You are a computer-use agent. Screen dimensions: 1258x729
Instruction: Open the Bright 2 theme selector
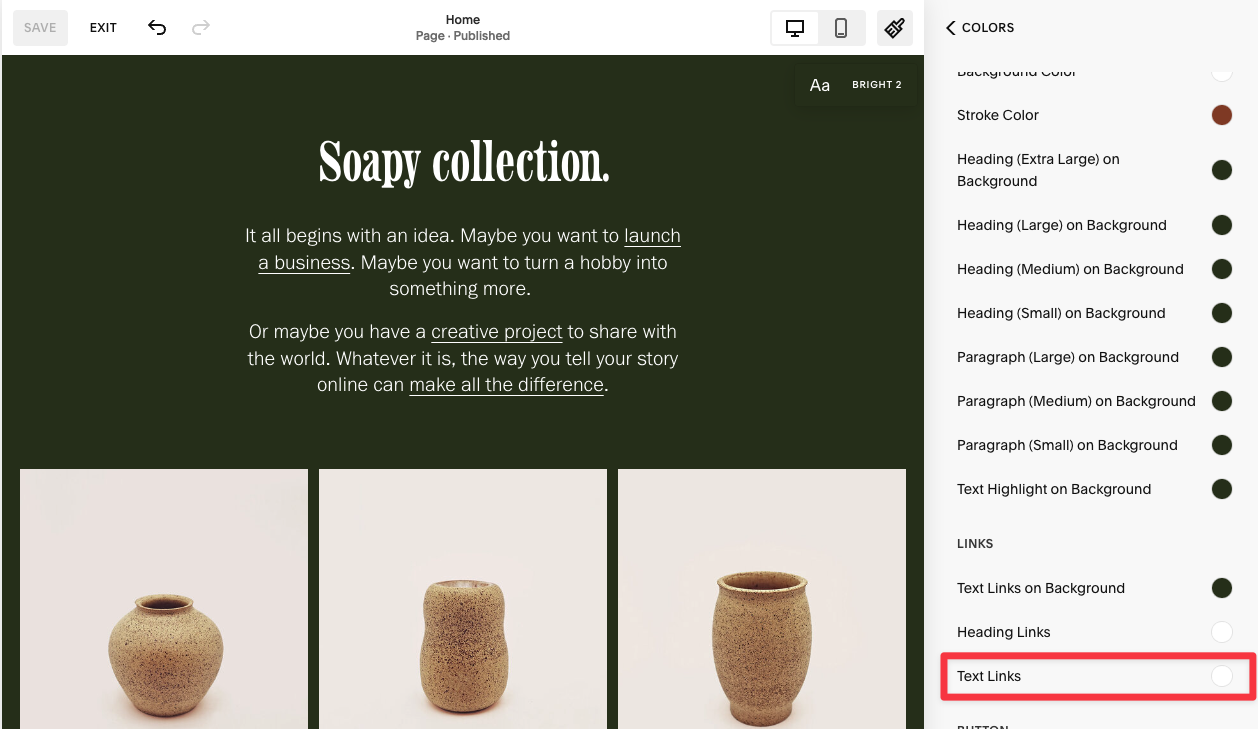click(x=876, y=84)
